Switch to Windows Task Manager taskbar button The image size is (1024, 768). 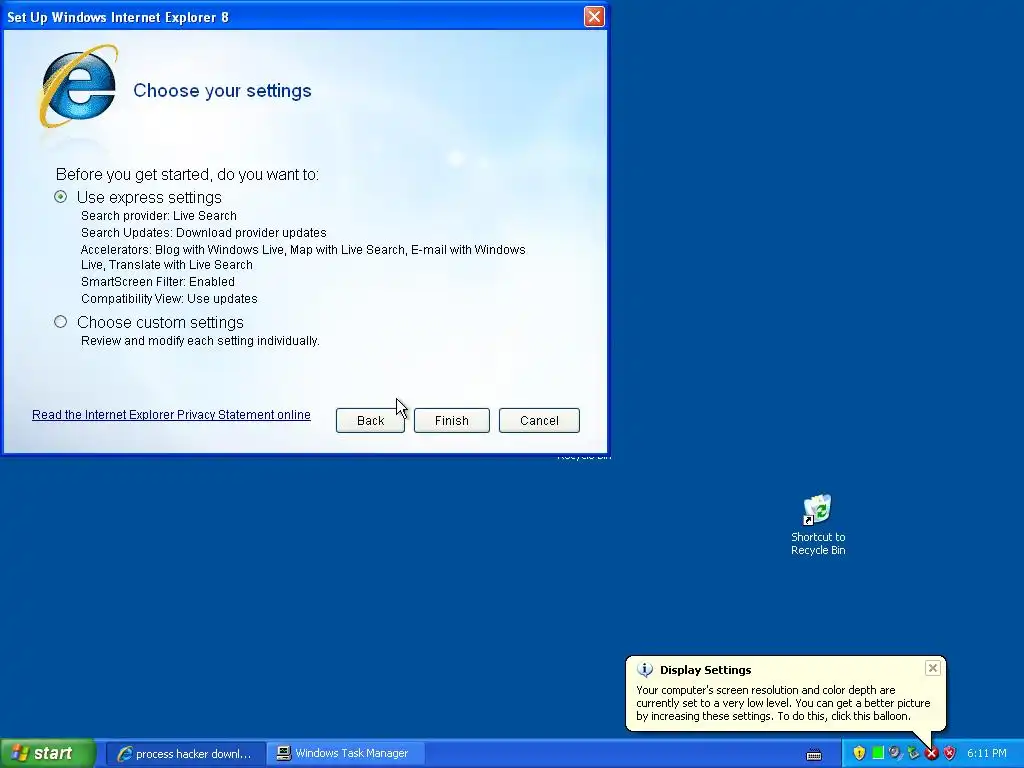[x=346, y=754]
